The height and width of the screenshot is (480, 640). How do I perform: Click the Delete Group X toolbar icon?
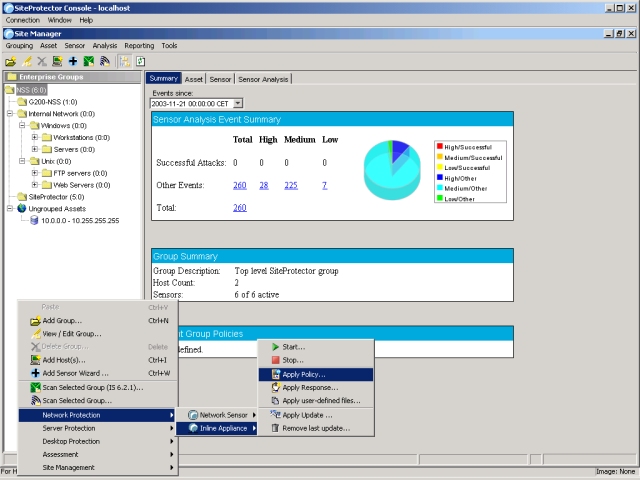42,62
